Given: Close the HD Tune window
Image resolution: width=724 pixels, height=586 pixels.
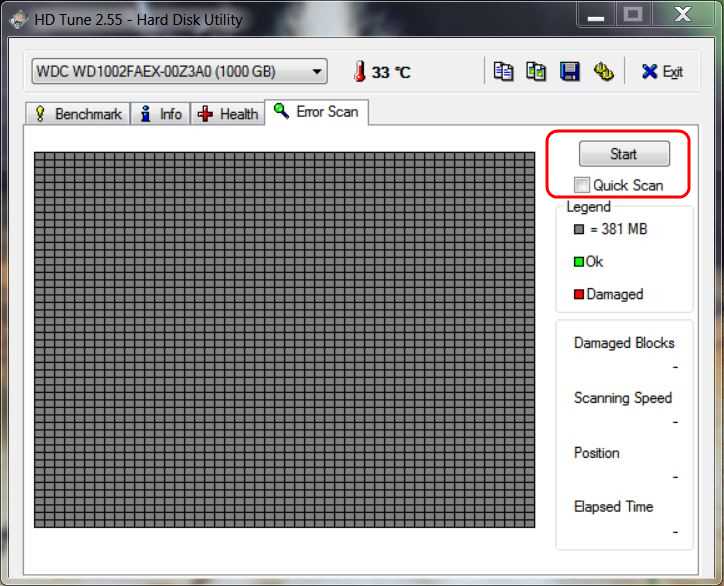Looking at the screenshot, I should click(682, 15).
